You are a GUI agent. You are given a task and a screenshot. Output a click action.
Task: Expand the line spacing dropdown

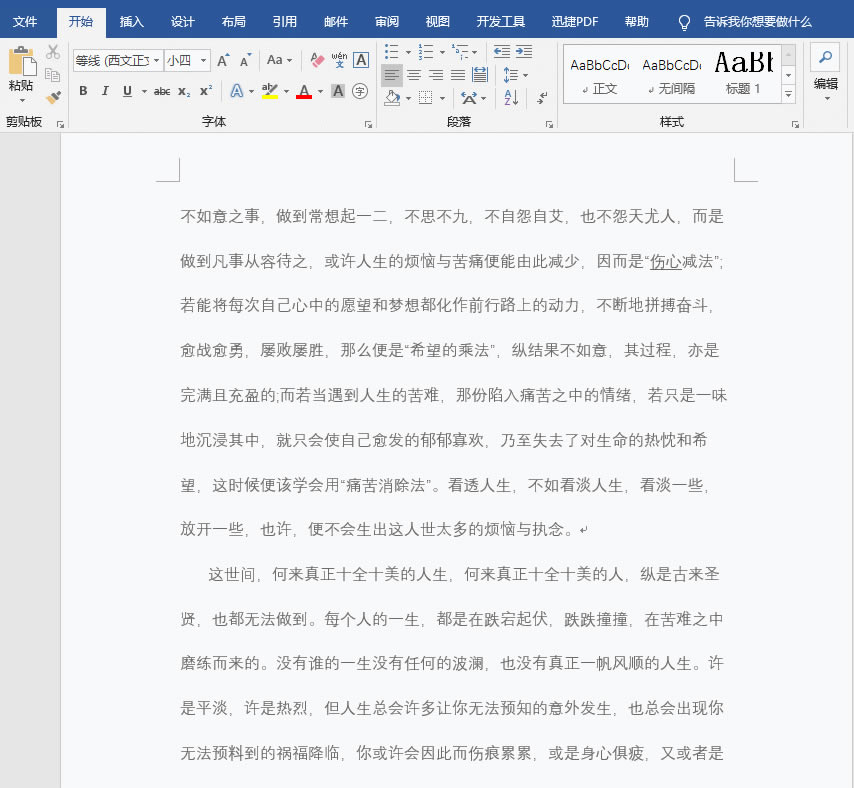pos(525,75)
